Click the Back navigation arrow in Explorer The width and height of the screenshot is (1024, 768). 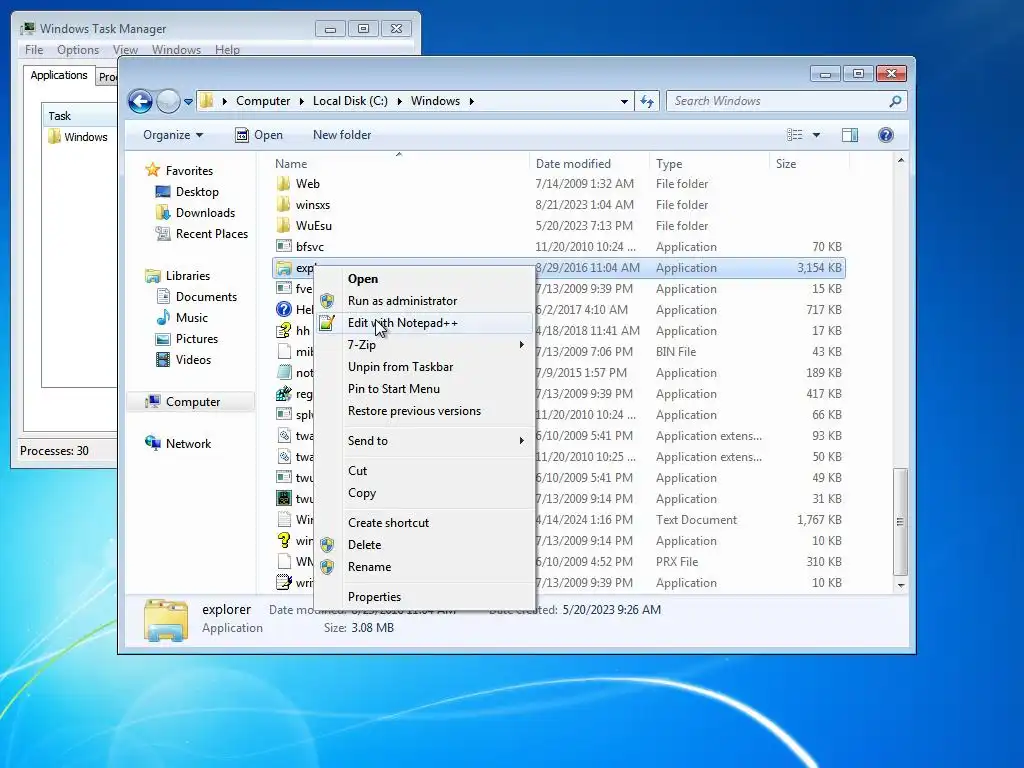[140, 101]
